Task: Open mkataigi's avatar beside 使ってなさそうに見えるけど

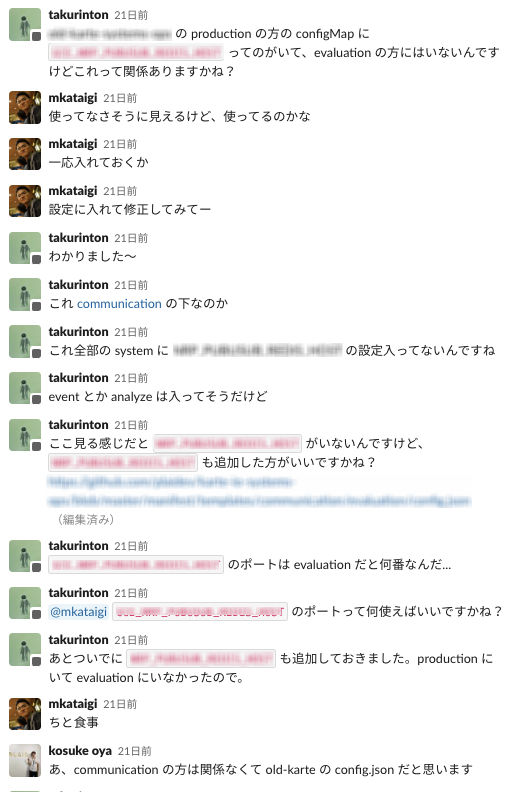Action: [25, 107]
